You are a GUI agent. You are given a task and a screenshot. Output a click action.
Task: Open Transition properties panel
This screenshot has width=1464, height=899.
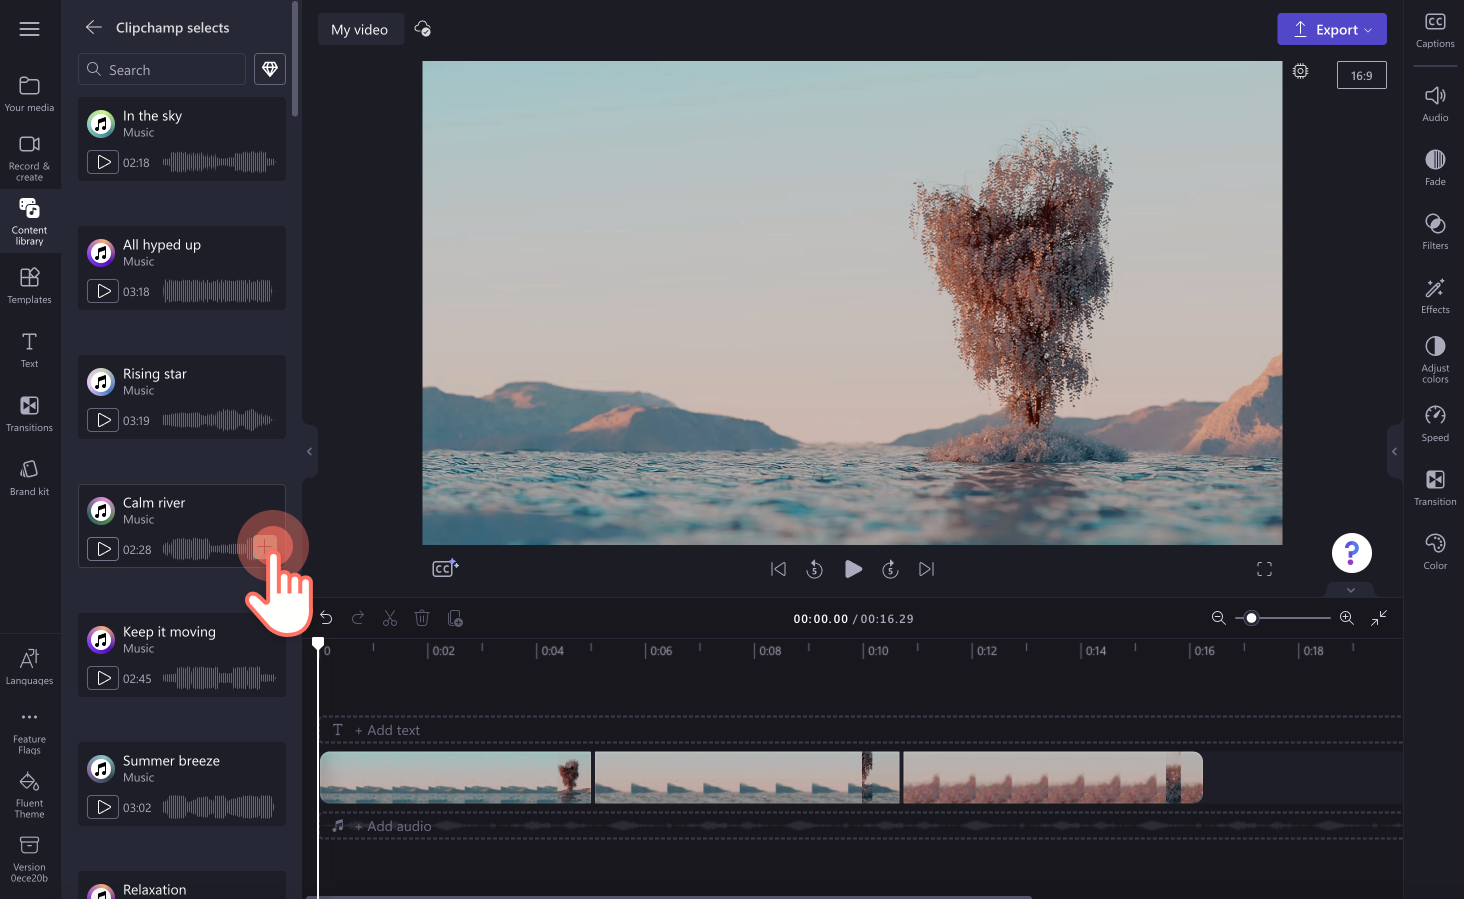tap(1435, 488)
